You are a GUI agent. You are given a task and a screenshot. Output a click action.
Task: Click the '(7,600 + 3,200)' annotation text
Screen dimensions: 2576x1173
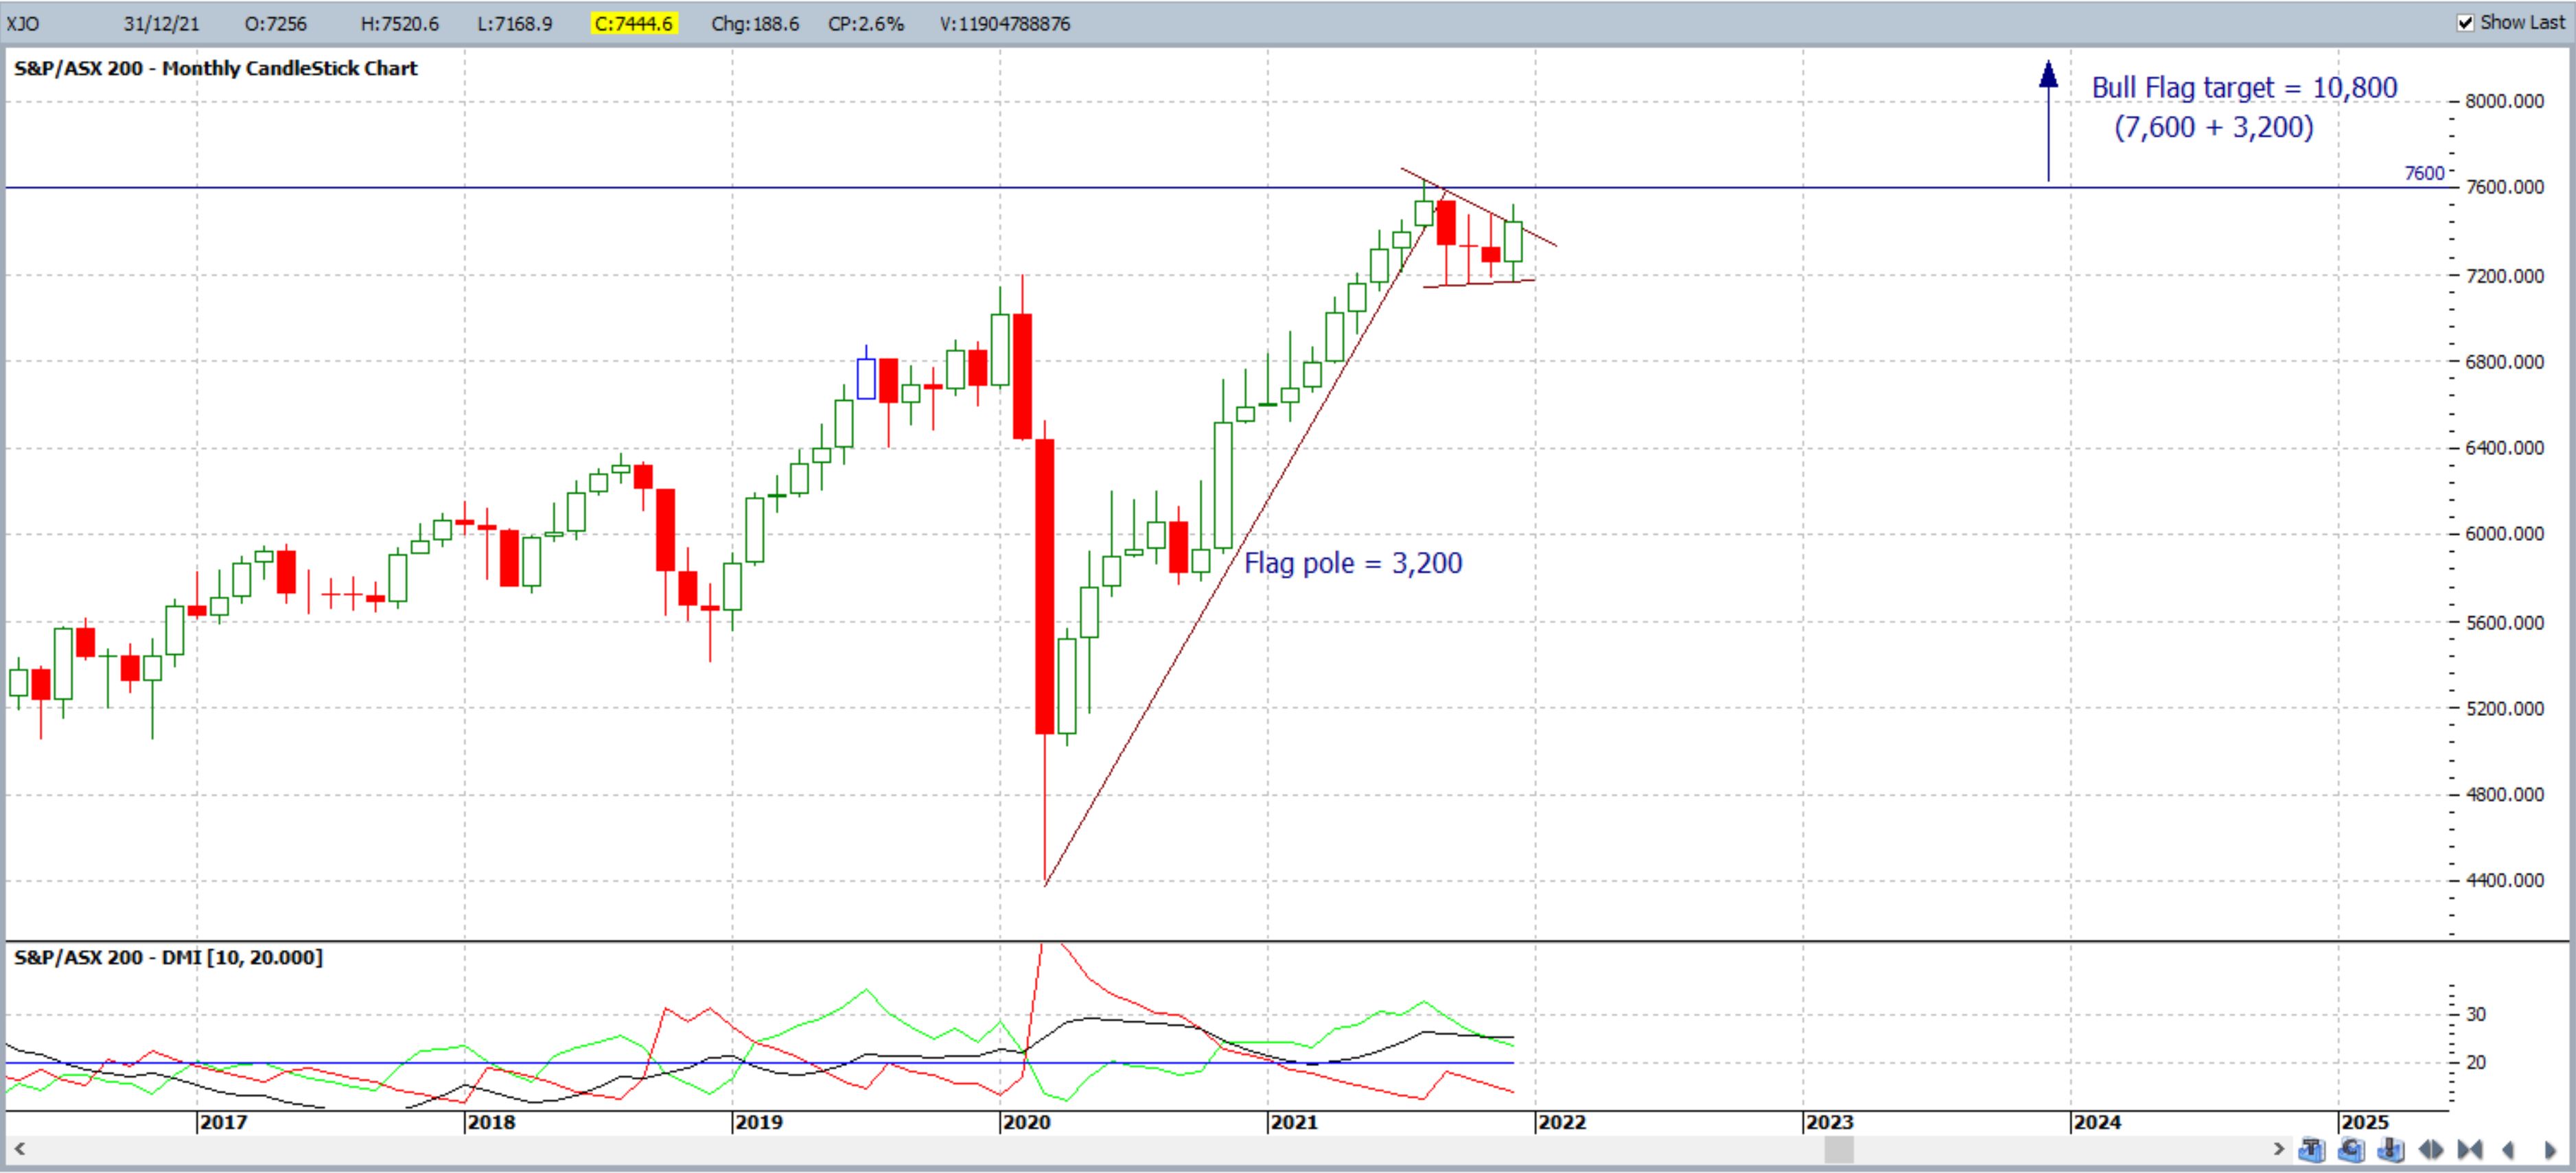[x=2213, y=128]
